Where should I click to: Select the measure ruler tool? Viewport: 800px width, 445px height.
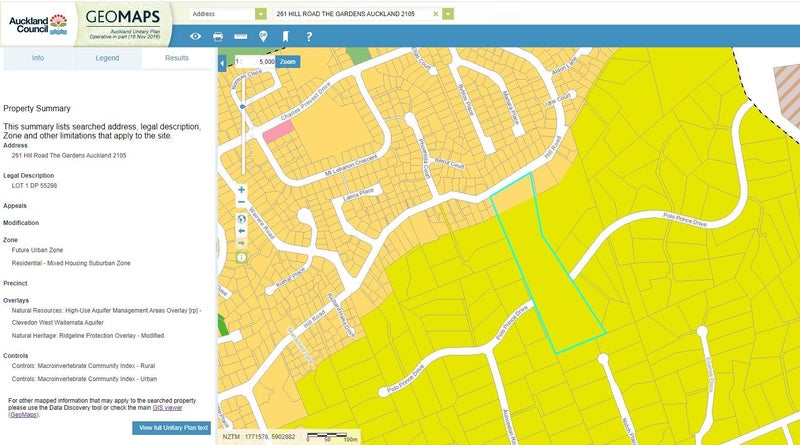(241, 37)
